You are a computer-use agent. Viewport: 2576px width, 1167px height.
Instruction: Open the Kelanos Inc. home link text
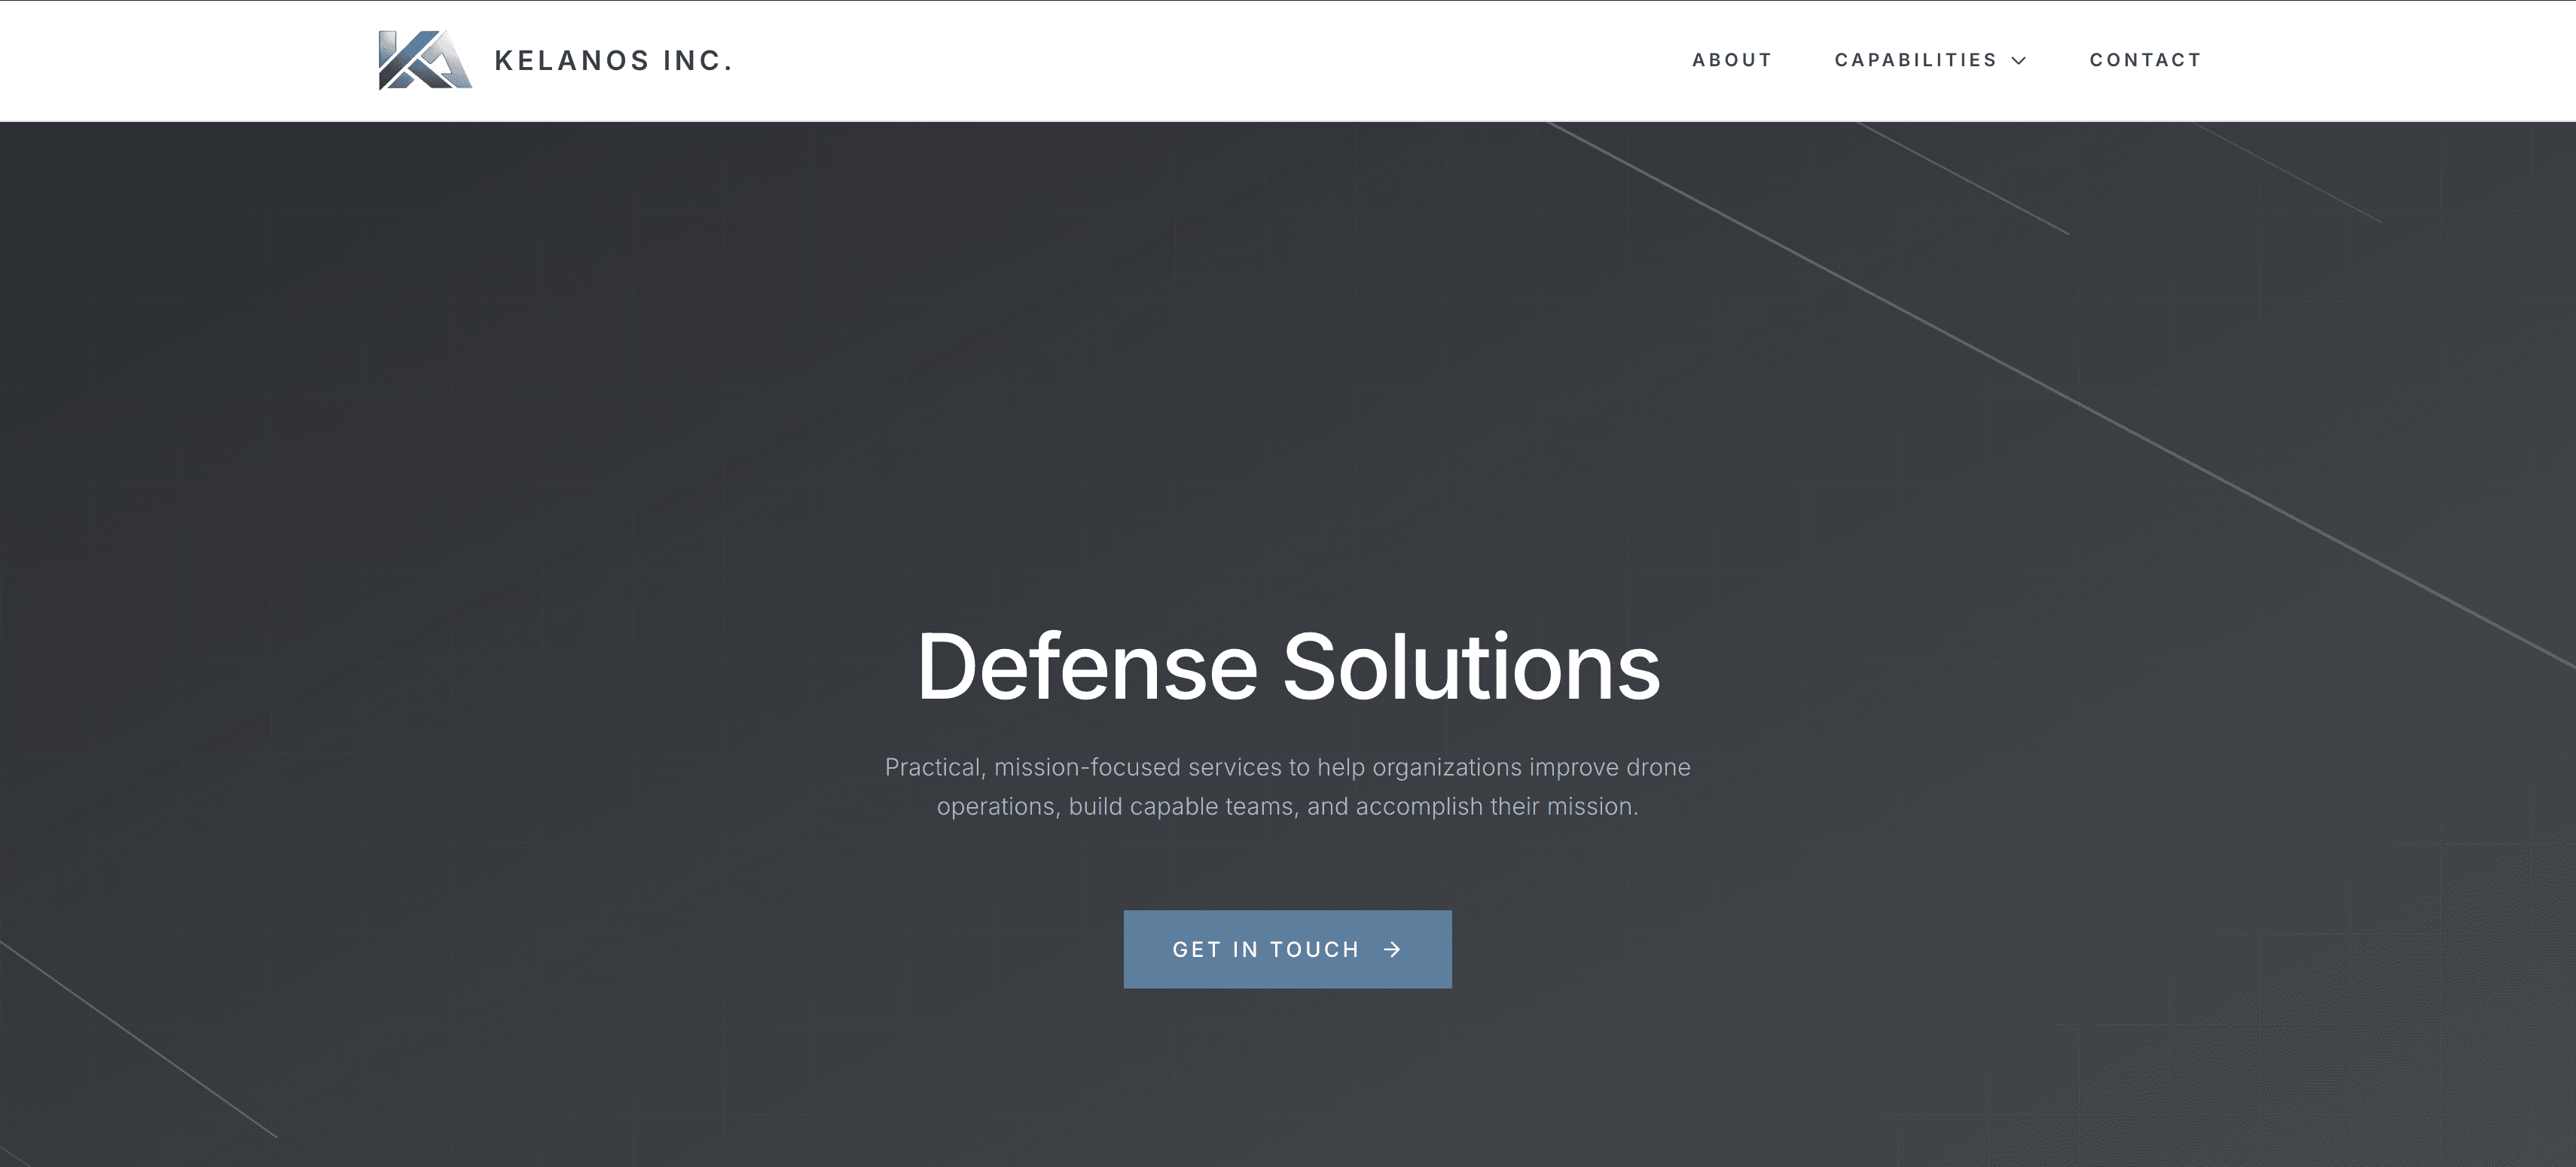(x=614, y=61)
